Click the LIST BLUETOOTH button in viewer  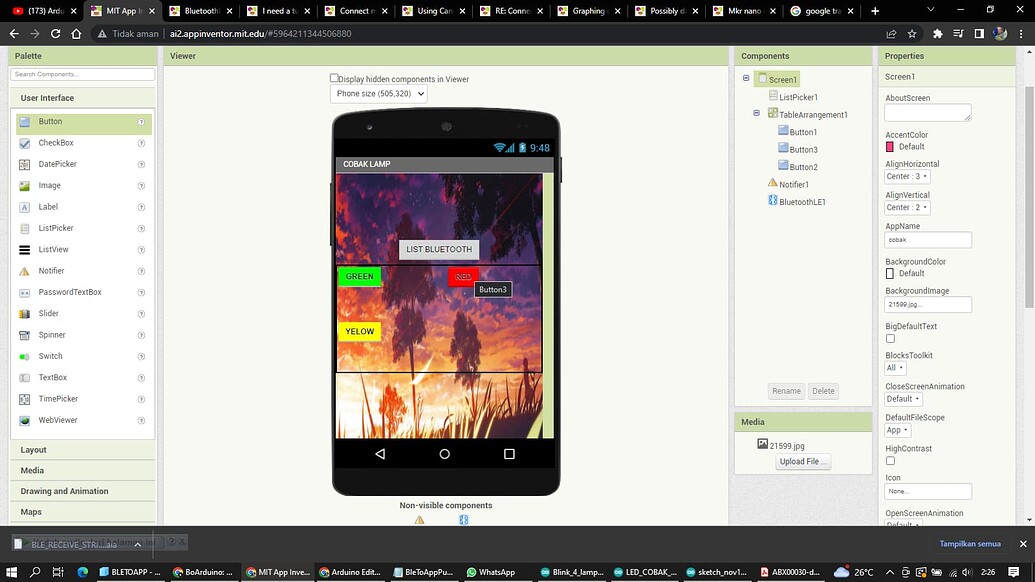[x=439, y=249]
